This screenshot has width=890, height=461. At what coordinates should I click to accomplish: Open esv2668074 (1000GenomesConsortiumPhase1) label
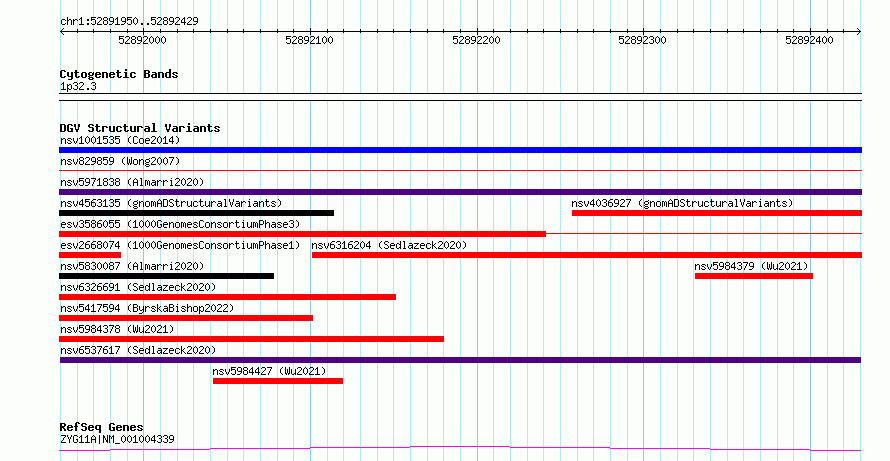click(180, 245)
